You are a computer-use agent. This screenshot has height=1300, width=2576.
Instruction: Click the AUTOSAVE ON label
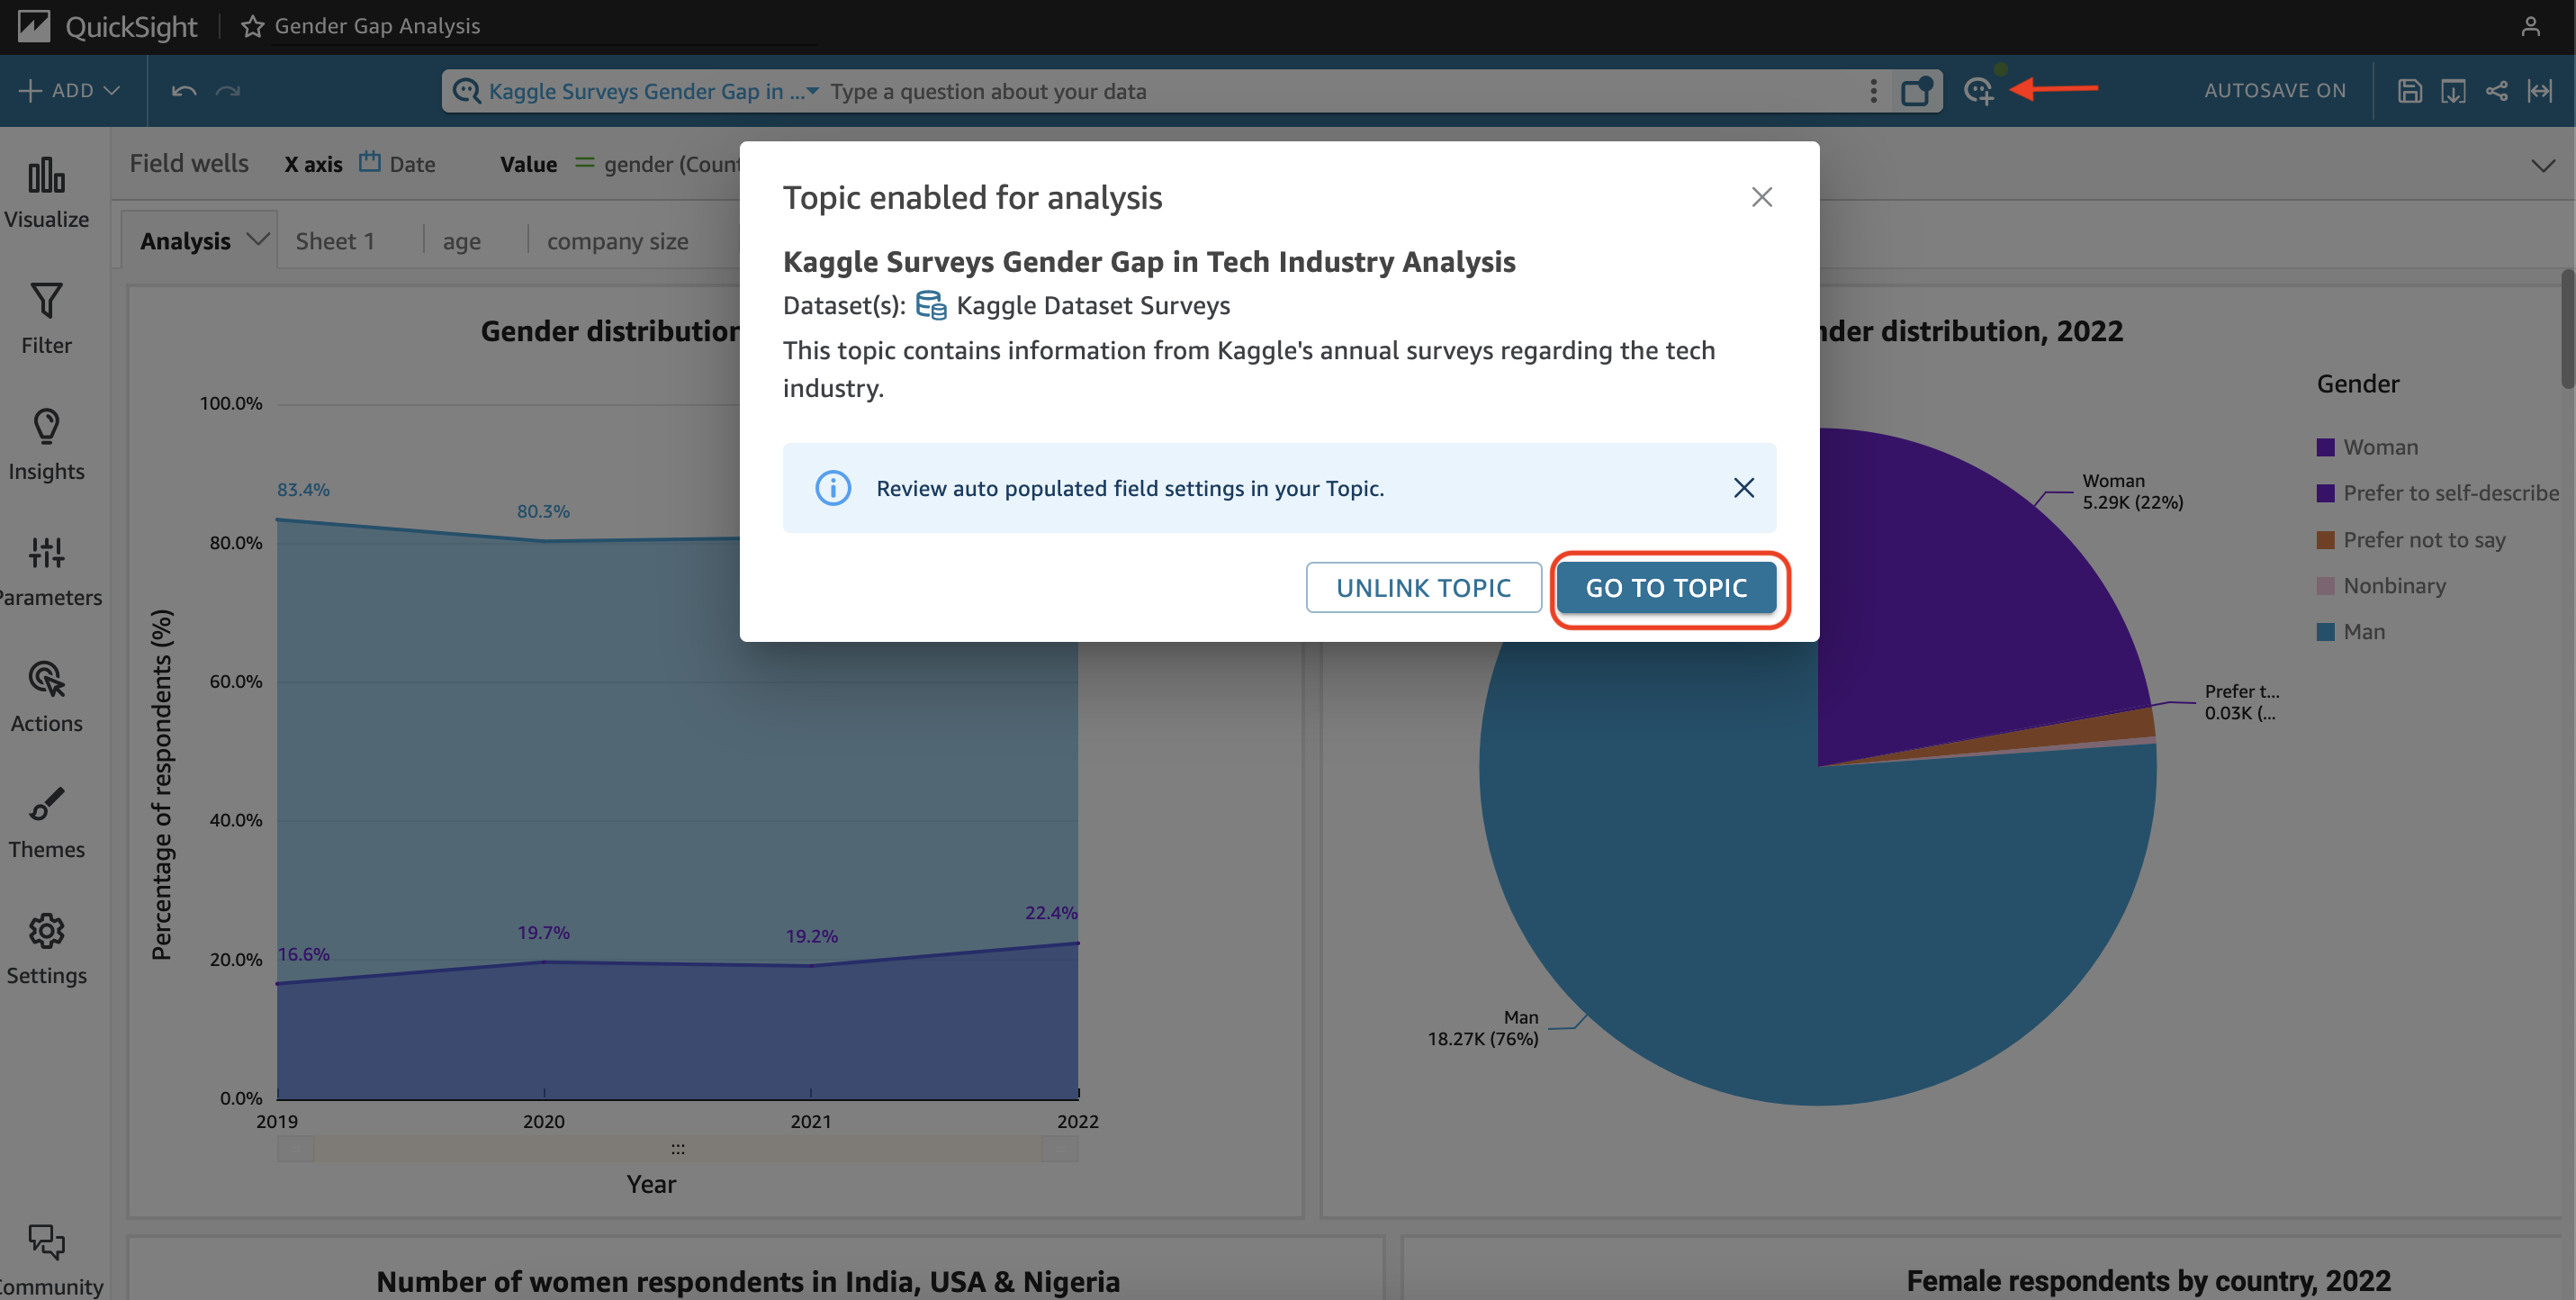(2275, 91)
